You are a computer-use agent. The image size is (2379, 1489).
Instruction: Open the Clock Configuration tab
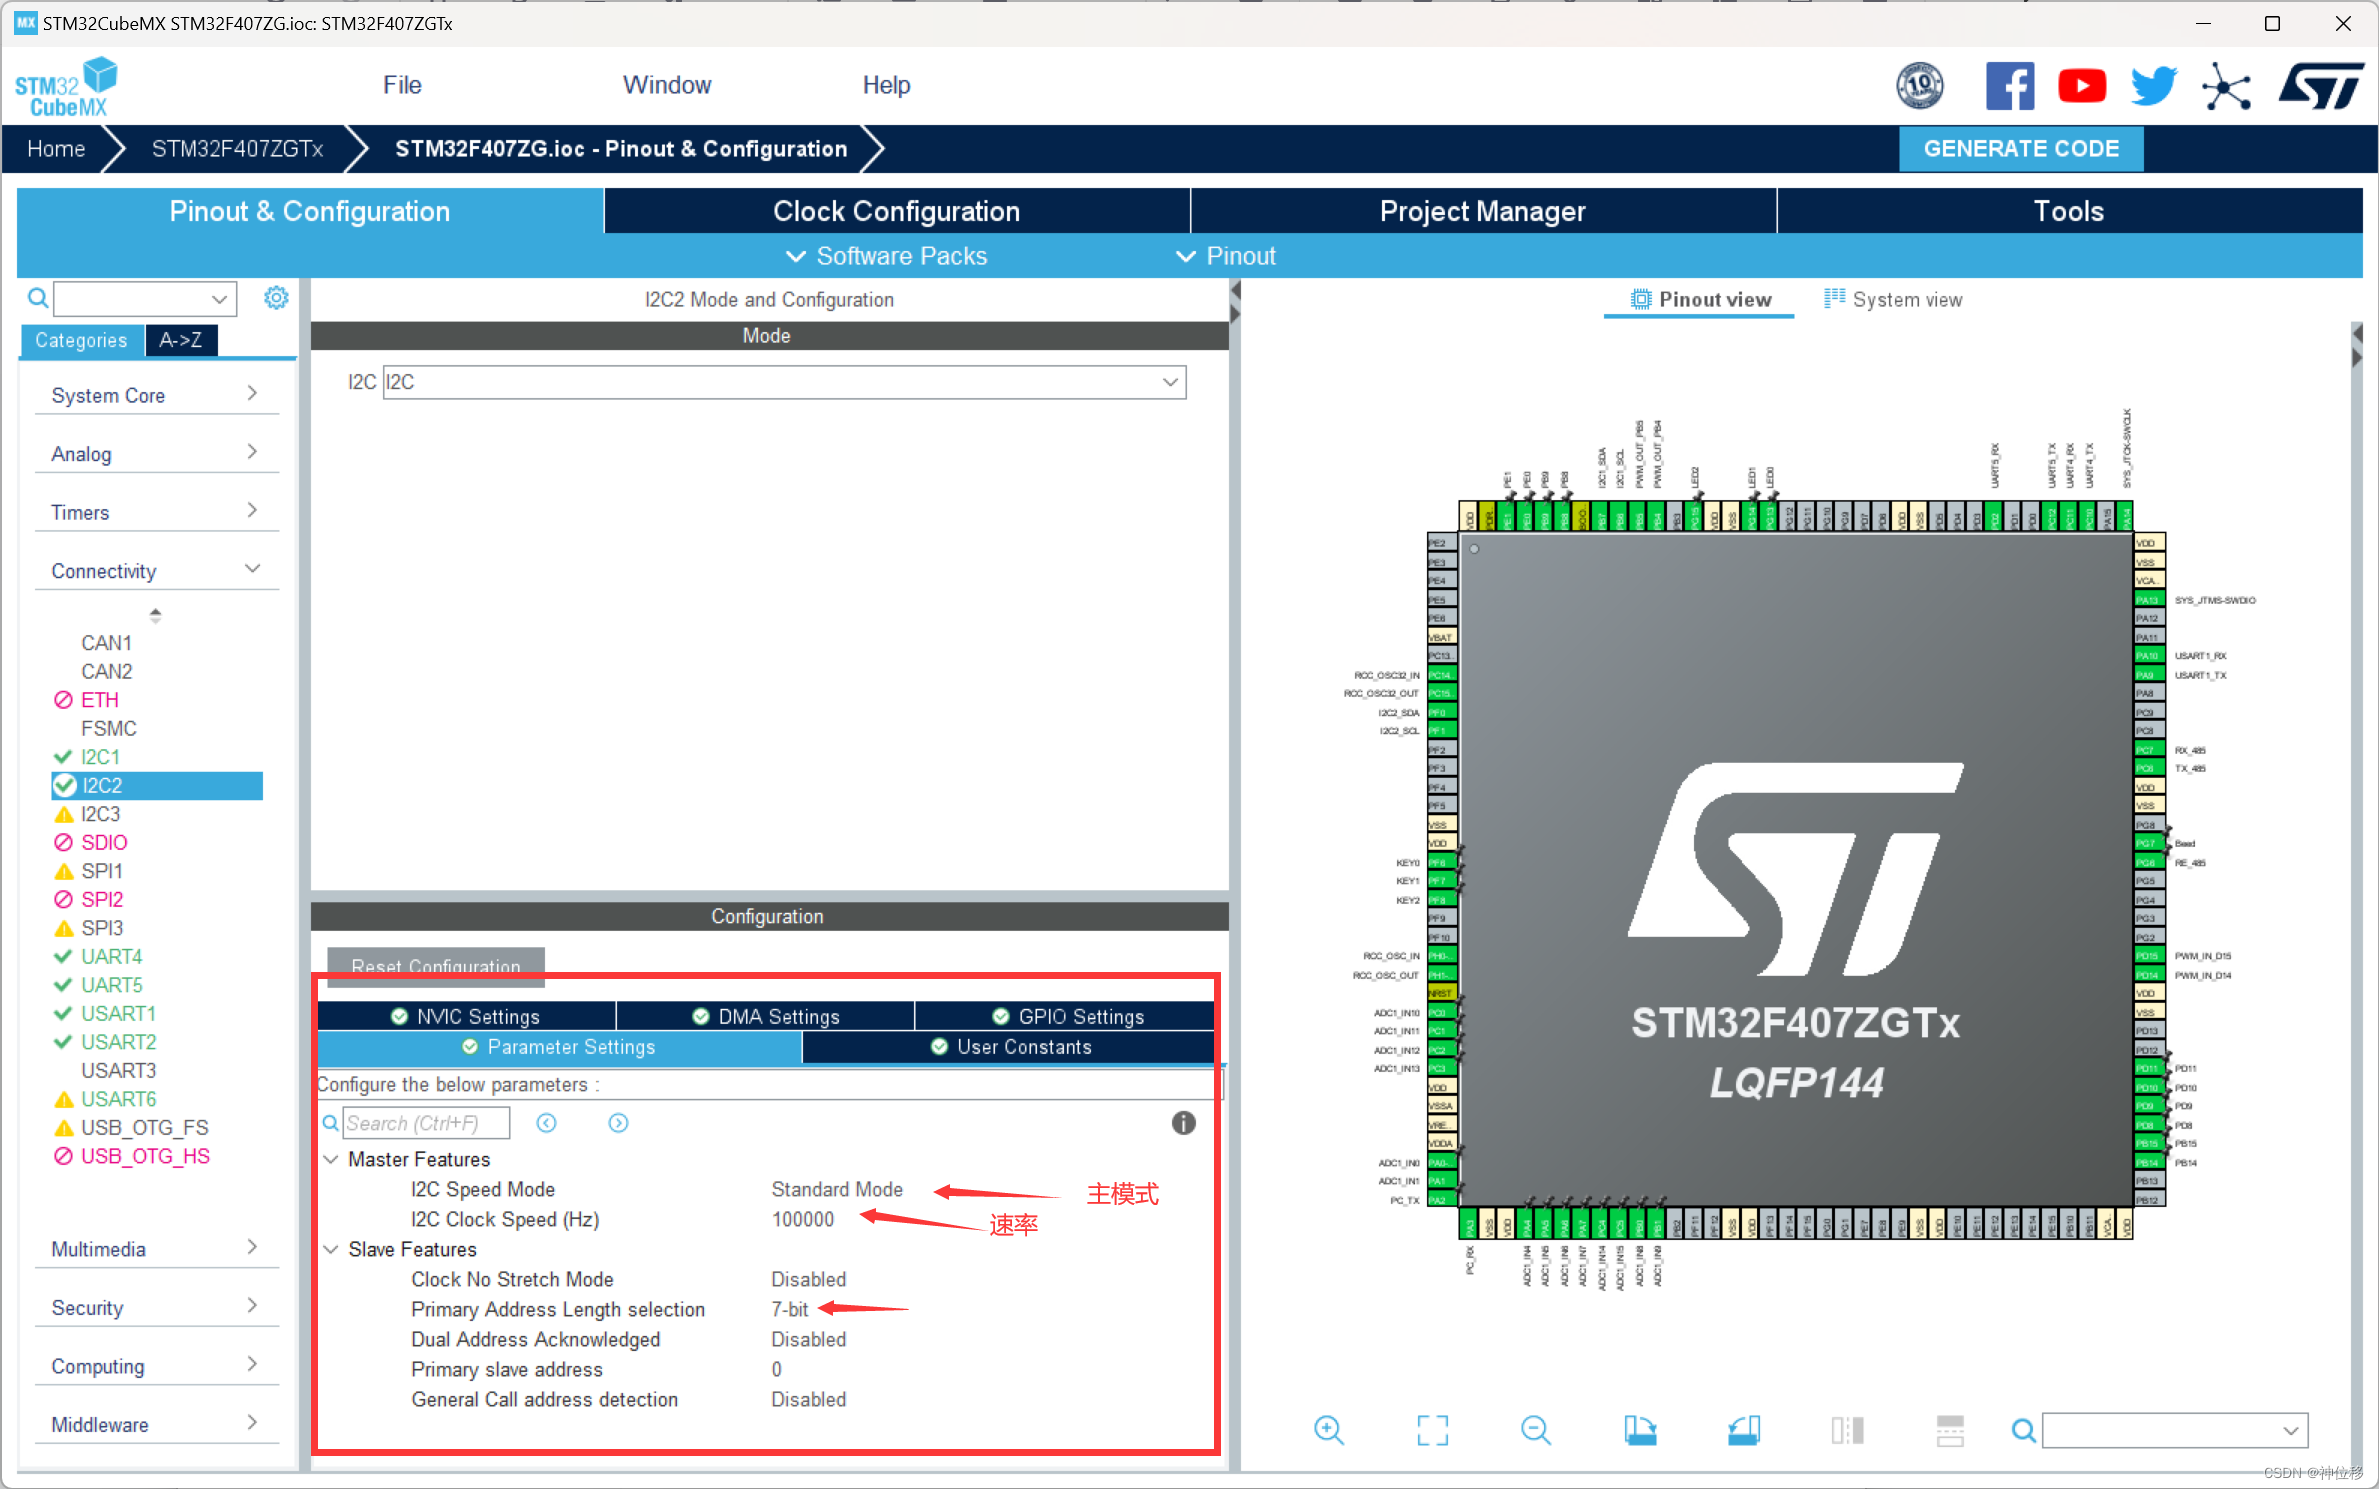[896, 211]
